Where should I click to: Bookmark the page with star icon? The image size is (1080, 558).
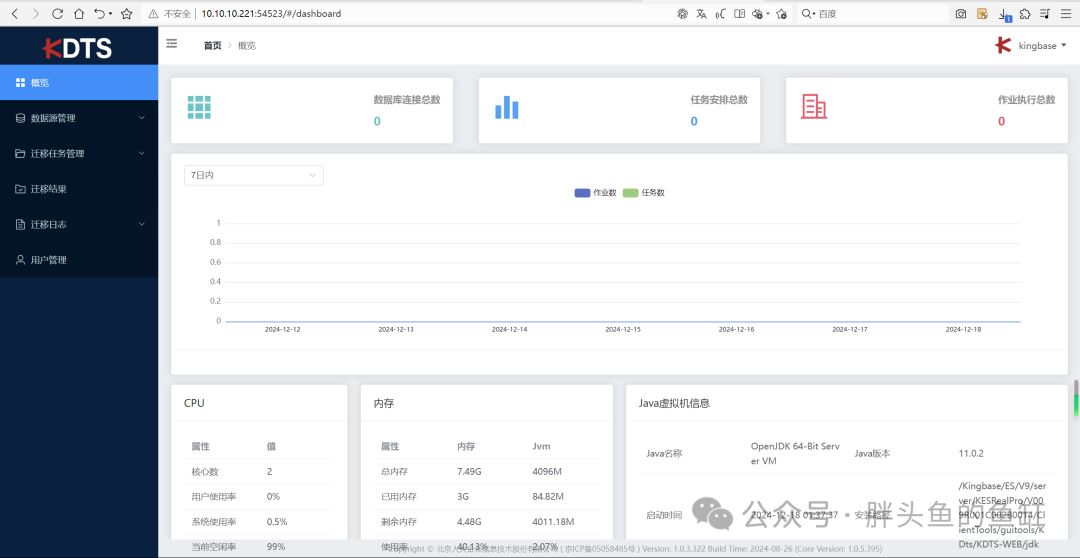tap(126, 14)
